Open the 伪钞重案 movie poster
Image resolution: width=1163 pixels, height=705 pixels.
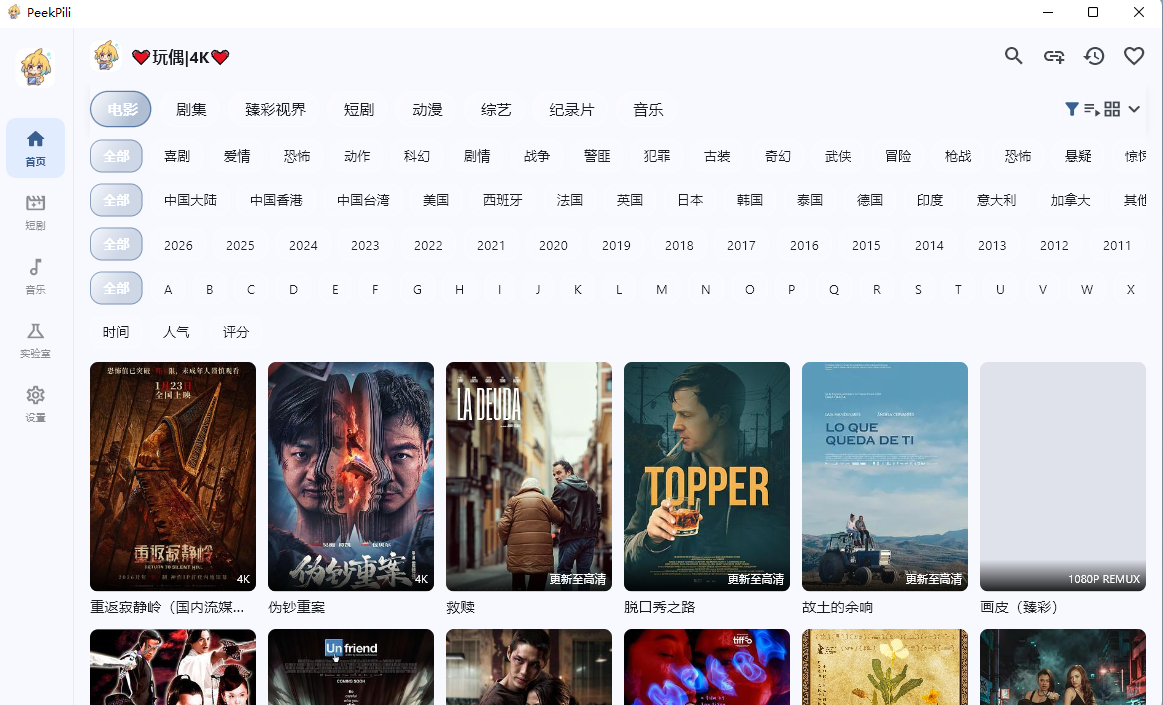(351, 476)
